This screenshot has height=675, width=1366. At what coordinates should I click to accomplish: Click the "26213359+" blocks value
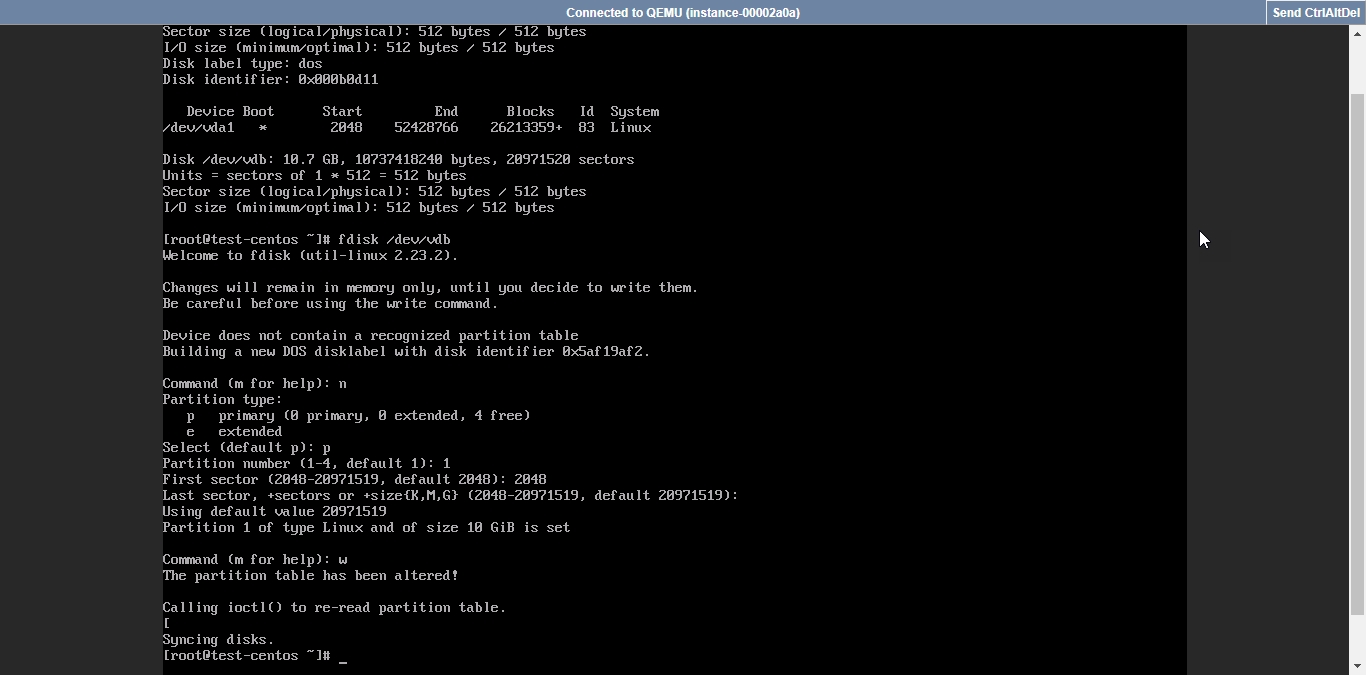point(526,128)
